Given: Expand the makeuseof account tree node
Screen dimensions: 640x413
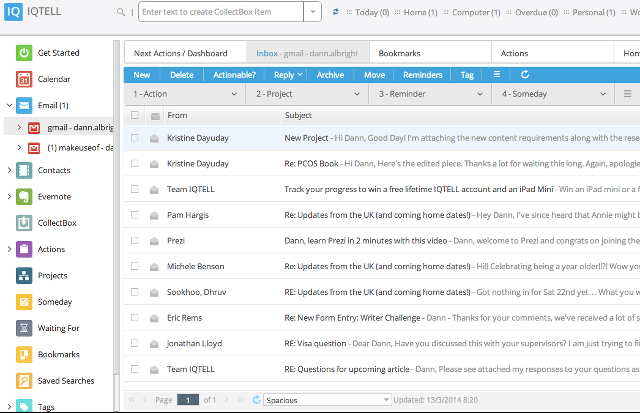Looking at the screenshot, I should pos(19,148).
